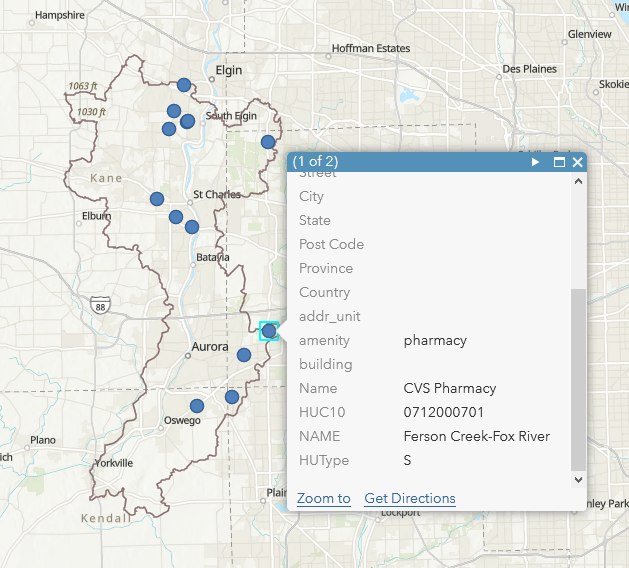Image resolution: width=629 pixels, height=568 pixels.
Task: Click the Aurora city label
Action: pos(210,347)
